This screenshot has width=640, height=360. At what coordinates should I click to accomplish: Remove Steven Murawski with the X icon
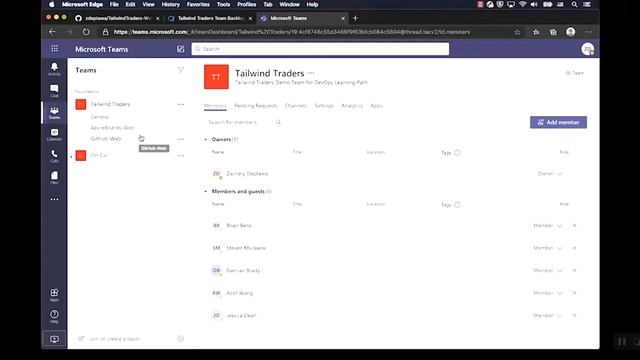pos(574,248)
